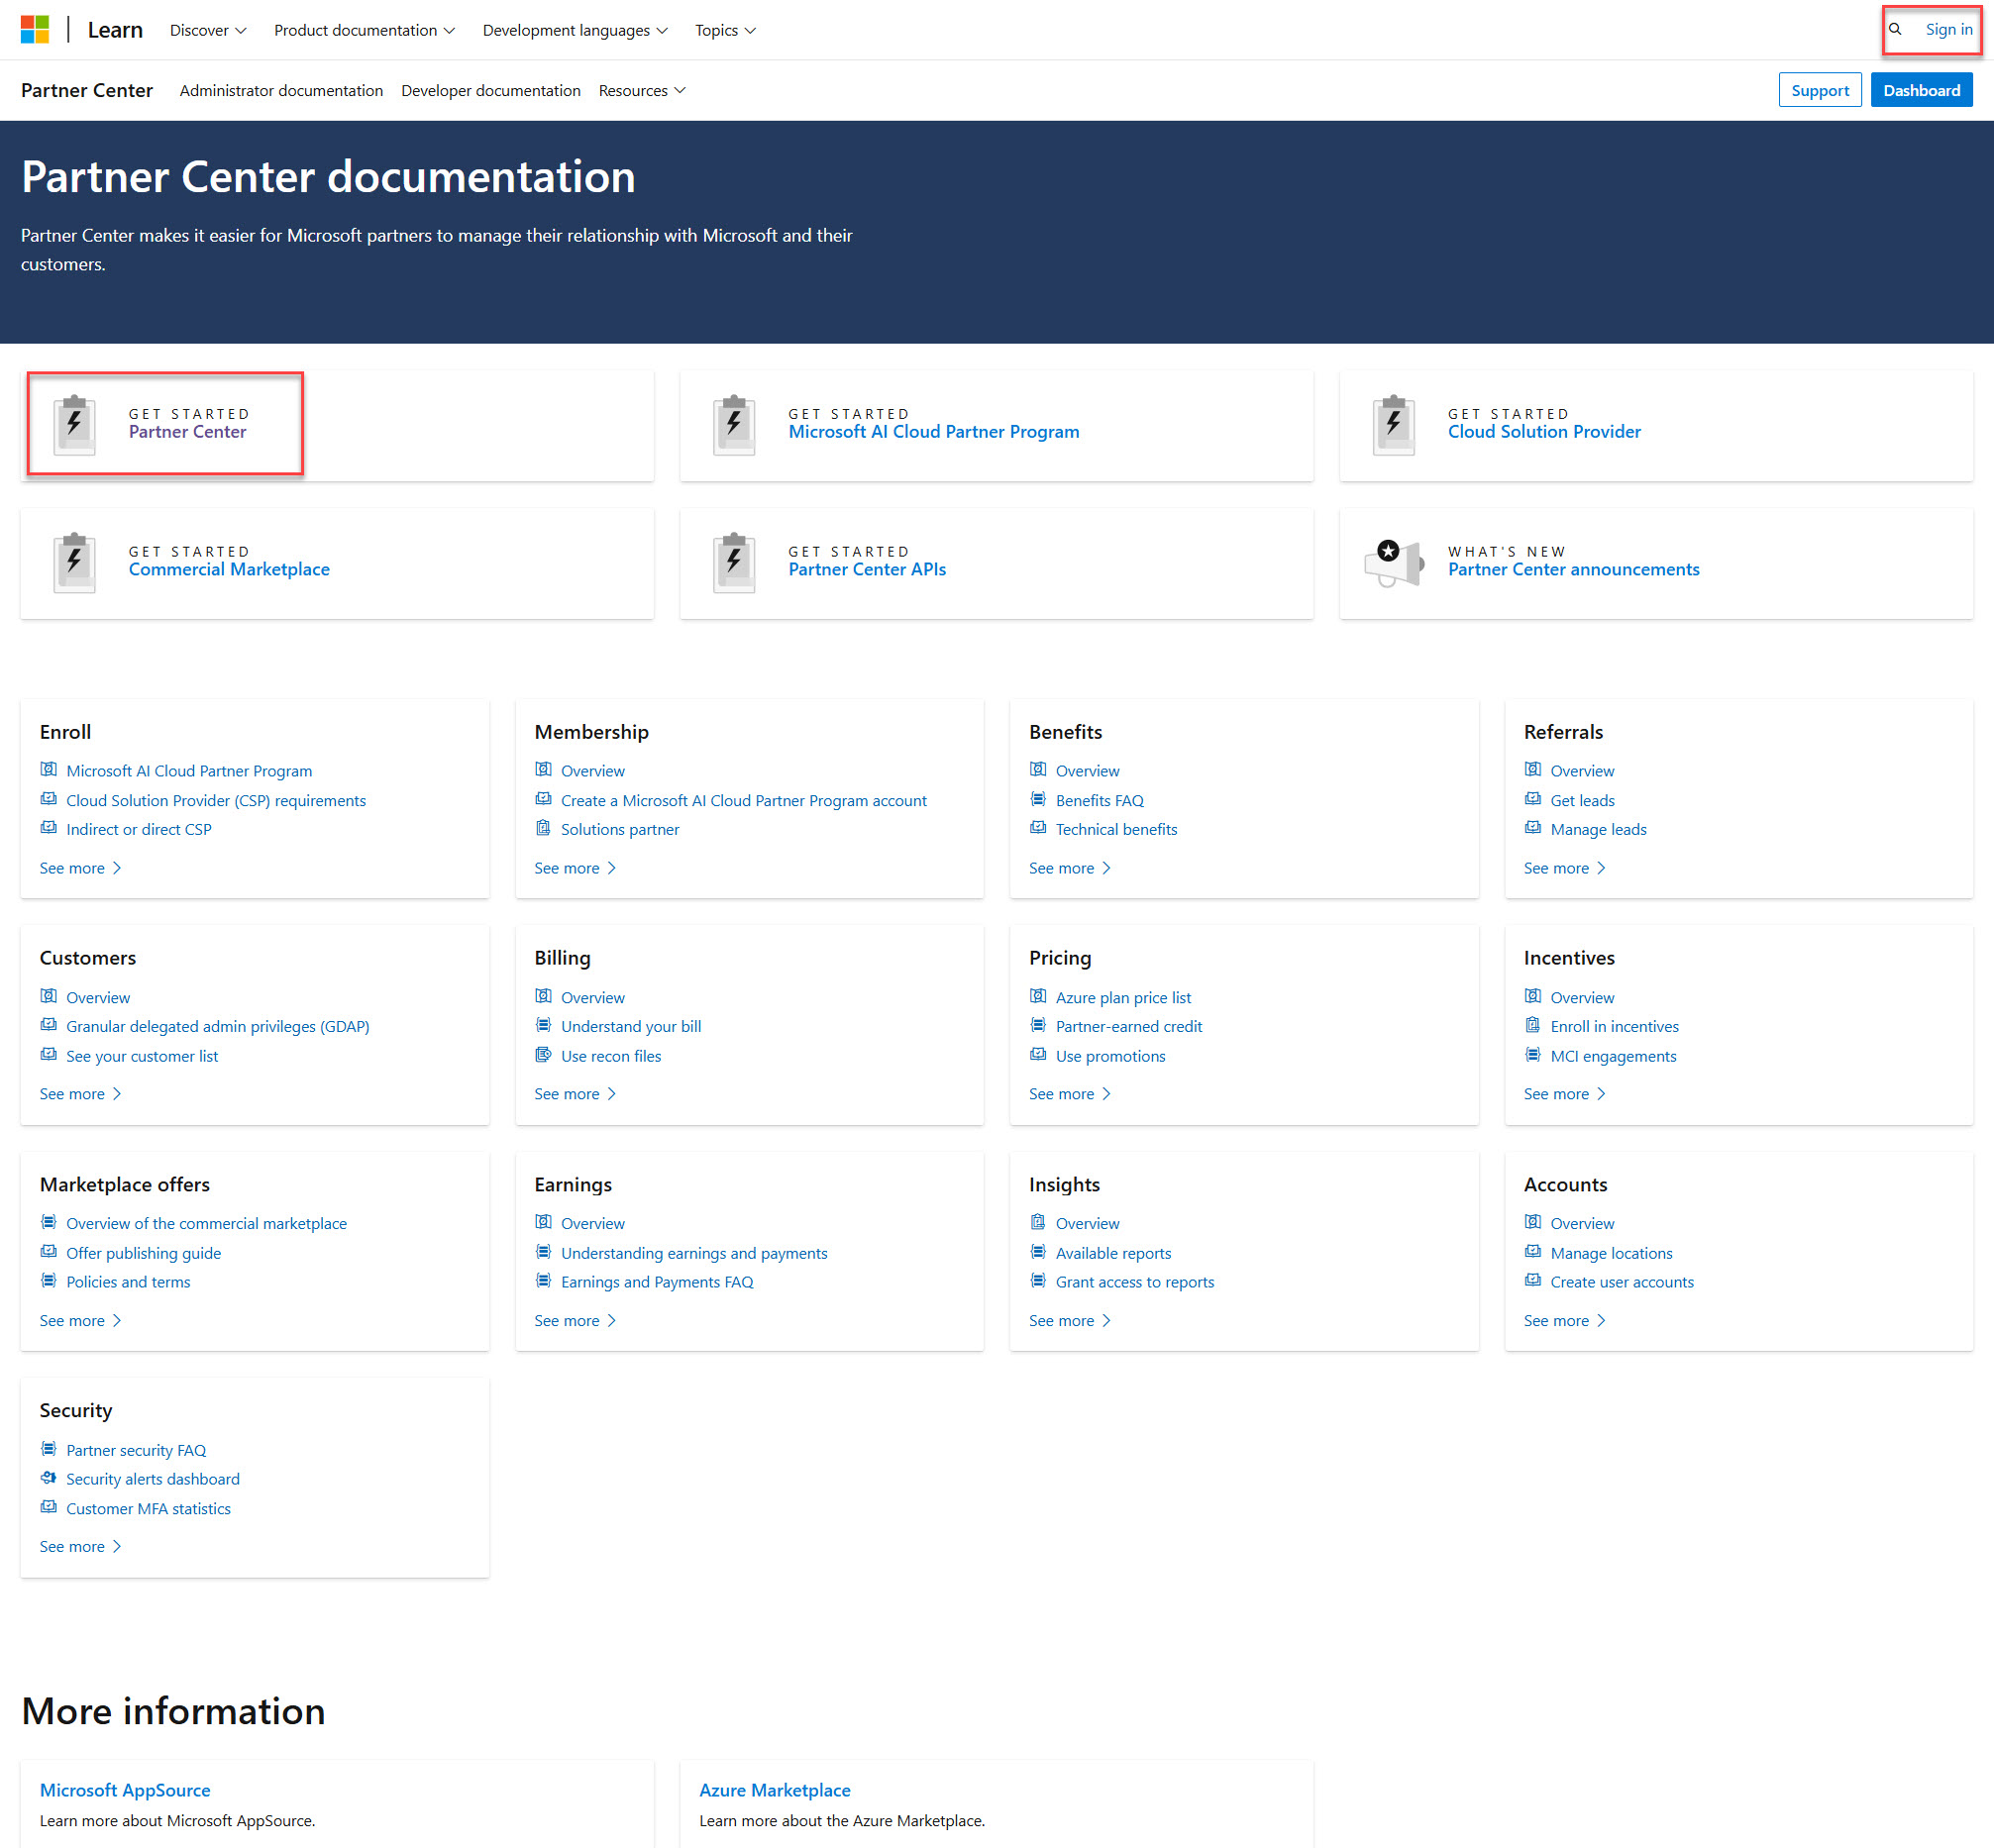This screenshot has width=1994, height=1848.
Task: Open Administrator documentation menu item
Action: coord(281,90)
